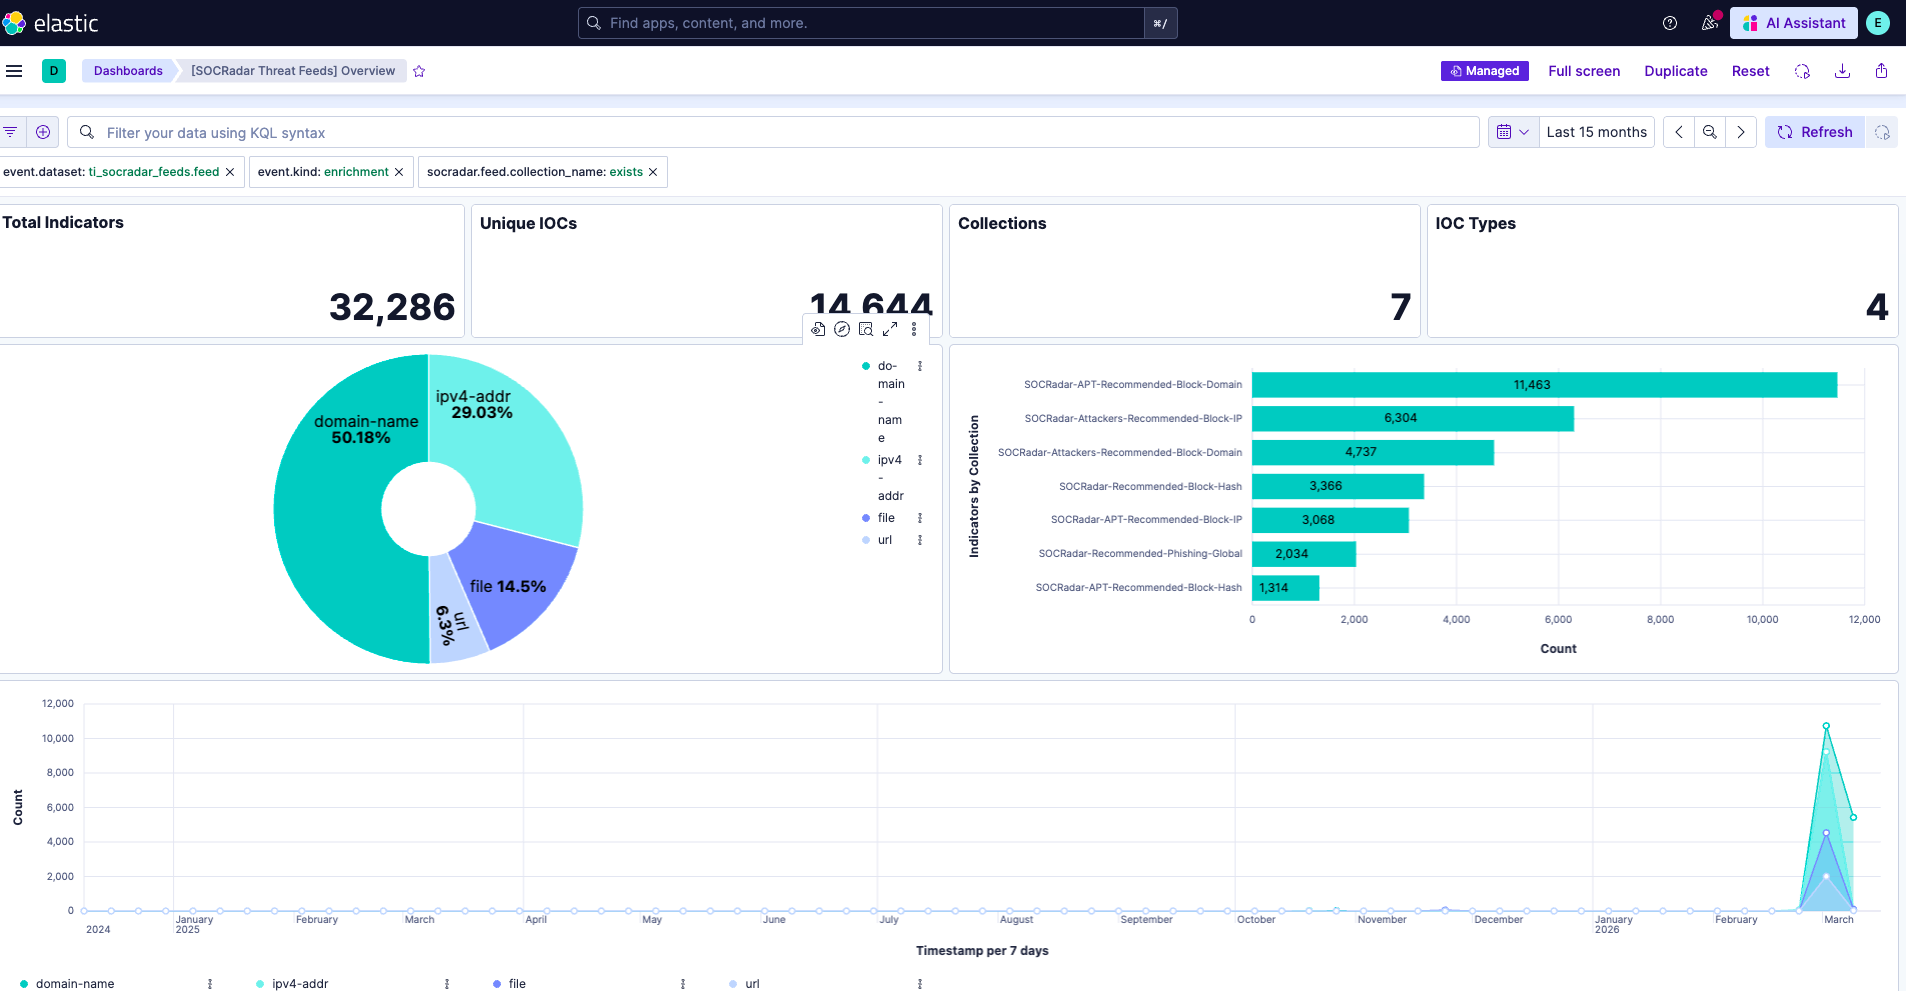Change color of timeline ipv4-addr legend dot

click(x=260, y=984)
